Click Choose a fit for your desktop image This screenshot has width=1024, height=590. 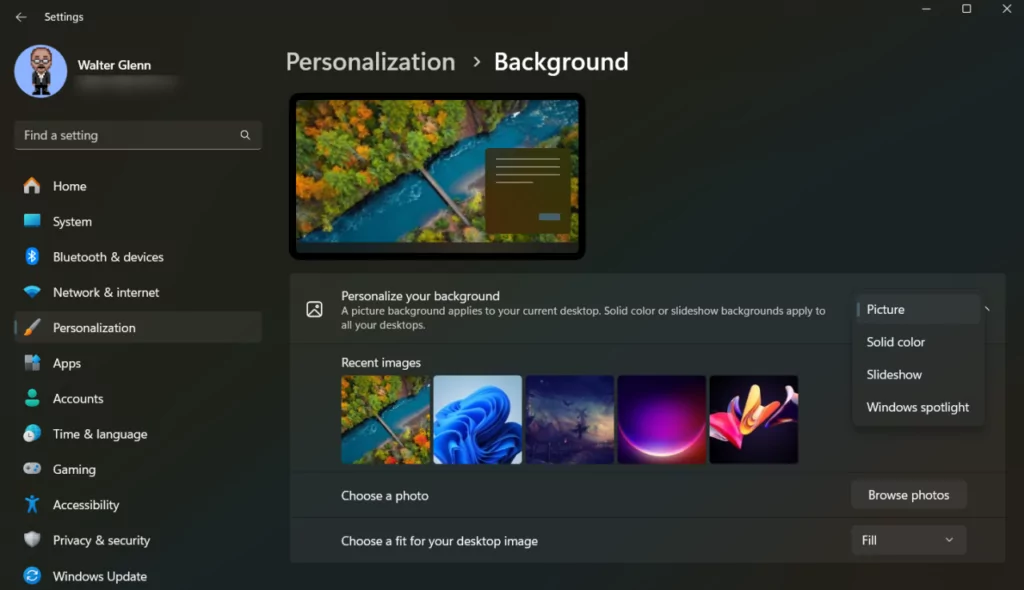[x=440, y=541]
